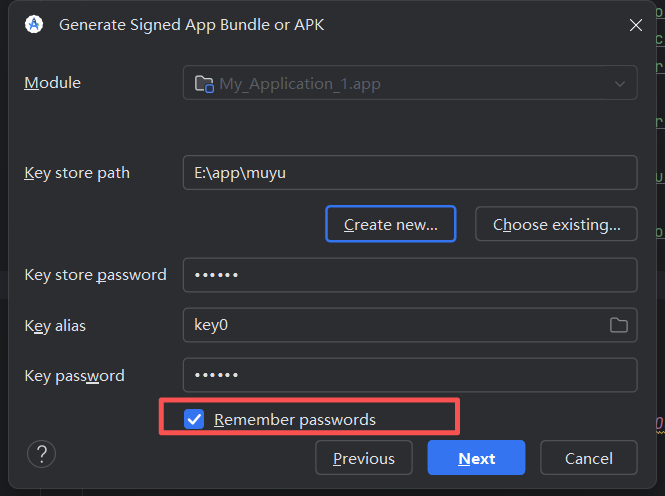Uncheck the Remember passwords checkbox

tap(194, 419)
